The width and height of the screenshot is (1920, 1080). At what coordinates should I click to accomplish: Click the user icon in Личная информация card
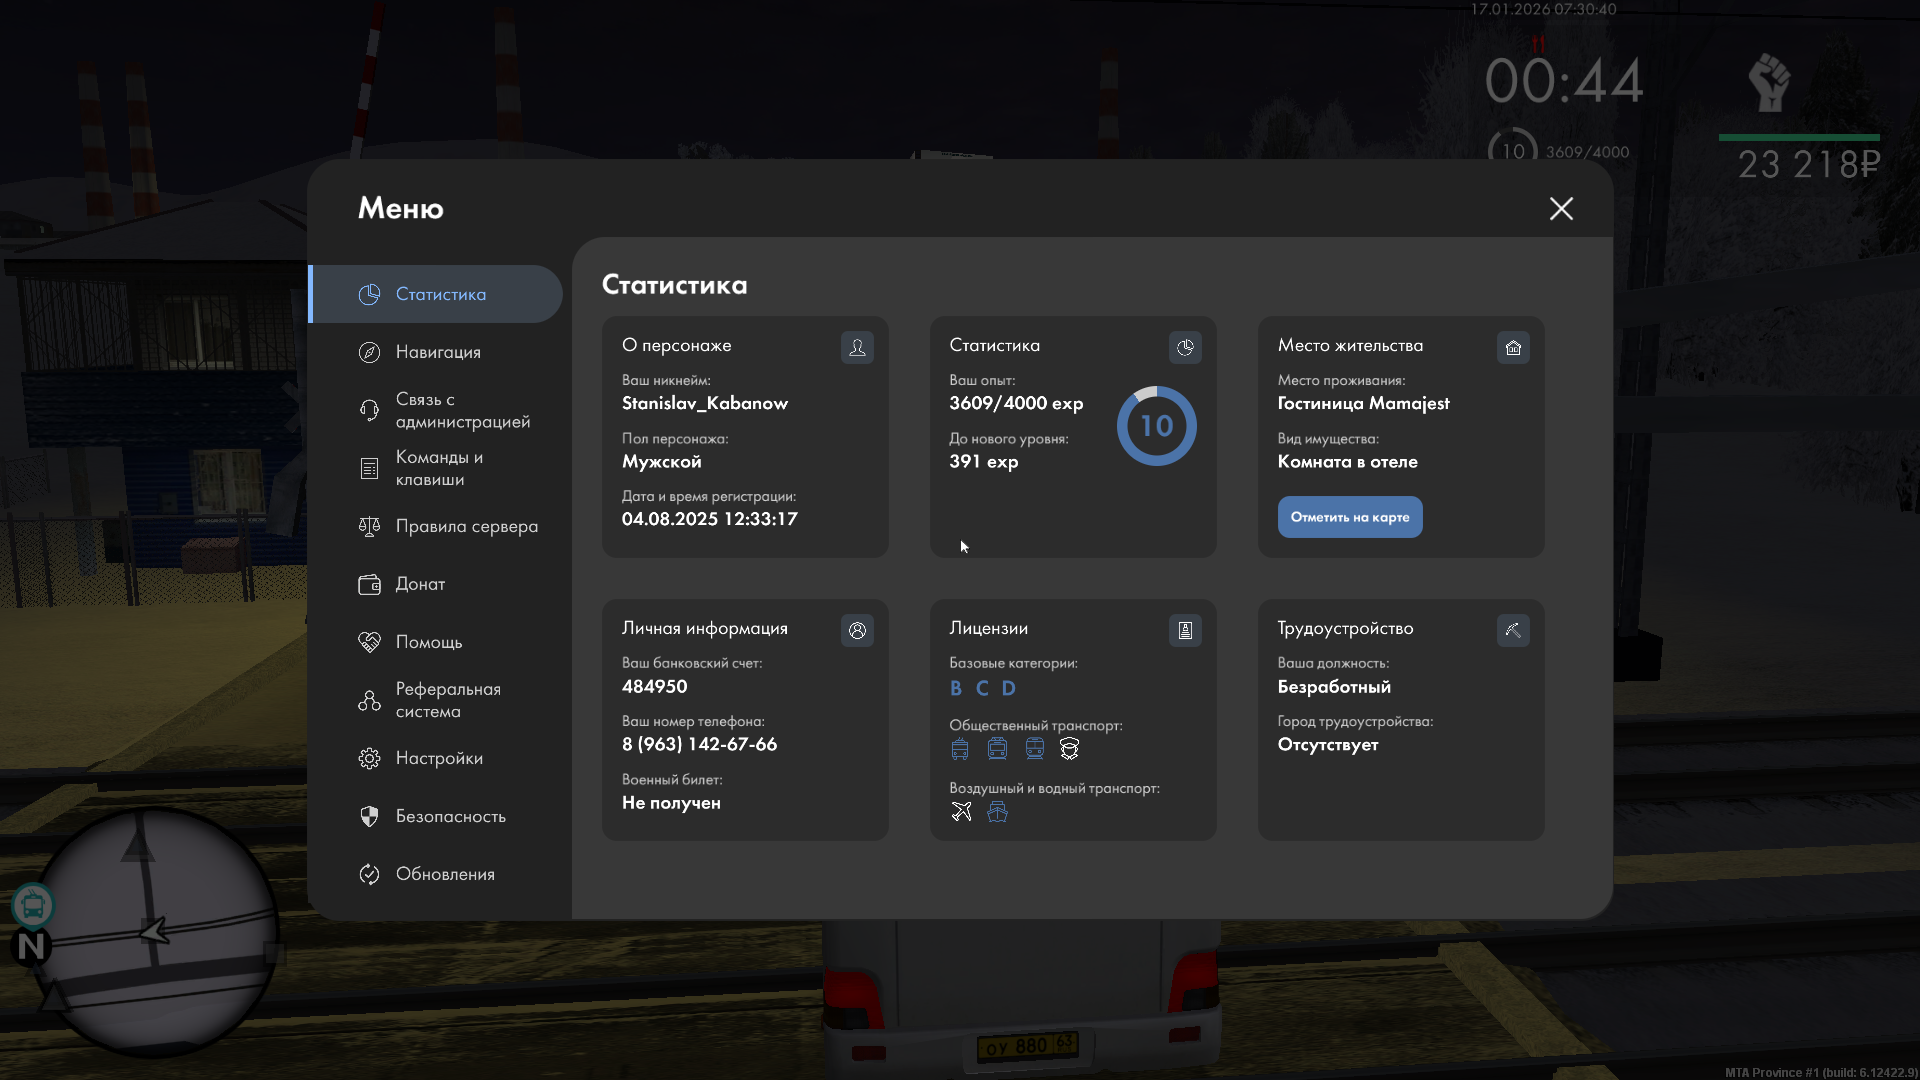(857, 630)
